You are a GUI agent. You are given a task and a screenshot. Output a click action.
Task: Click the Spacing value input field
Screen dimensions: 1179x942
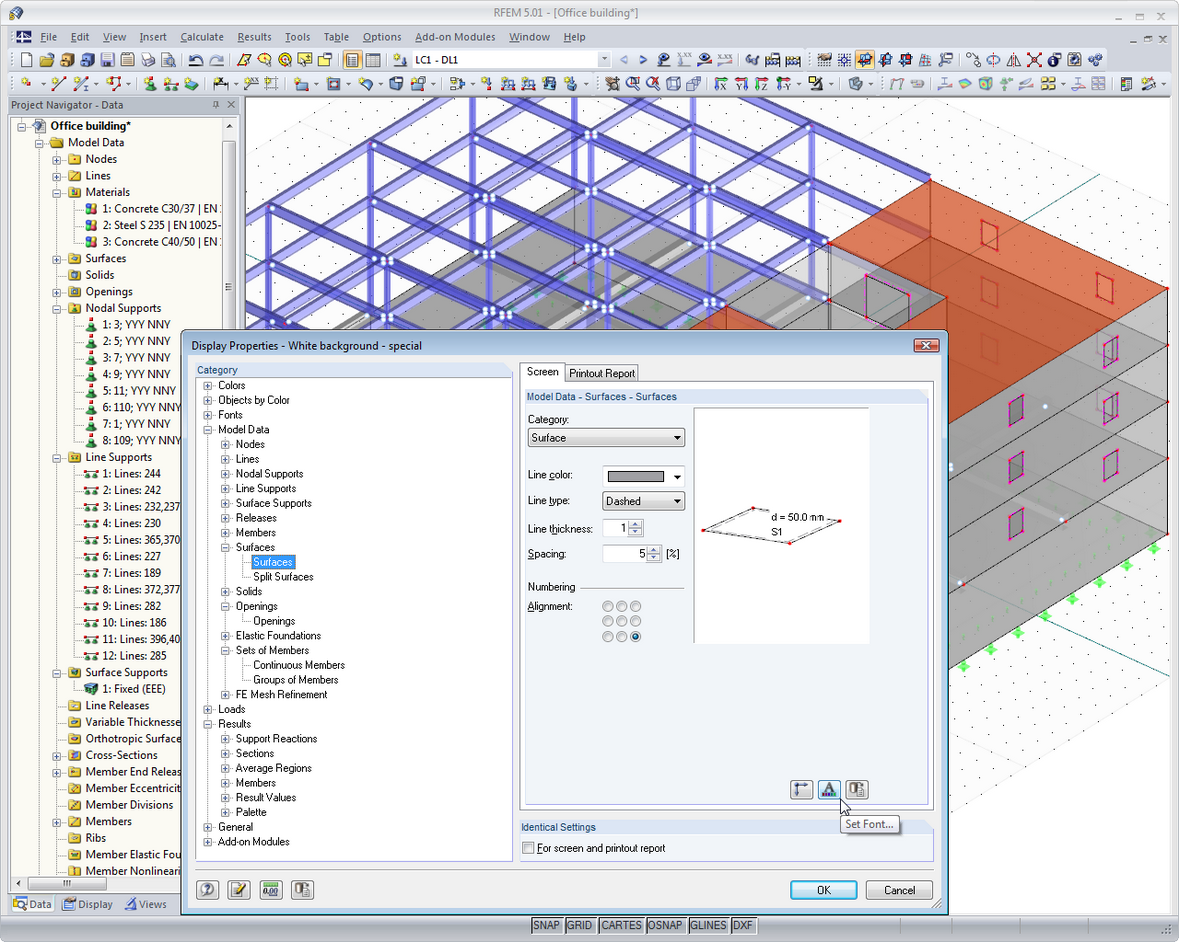pos(625,554)
